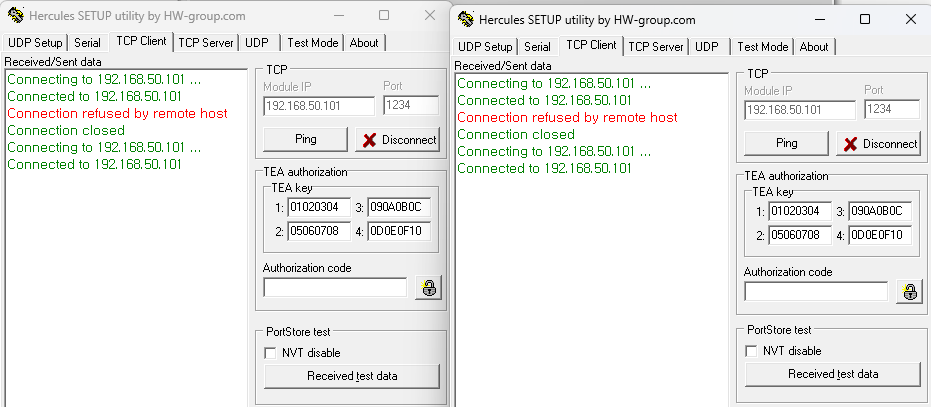Open UDP tab in left window
Viewport: 931px width, 407px height.
pos(256,43)
